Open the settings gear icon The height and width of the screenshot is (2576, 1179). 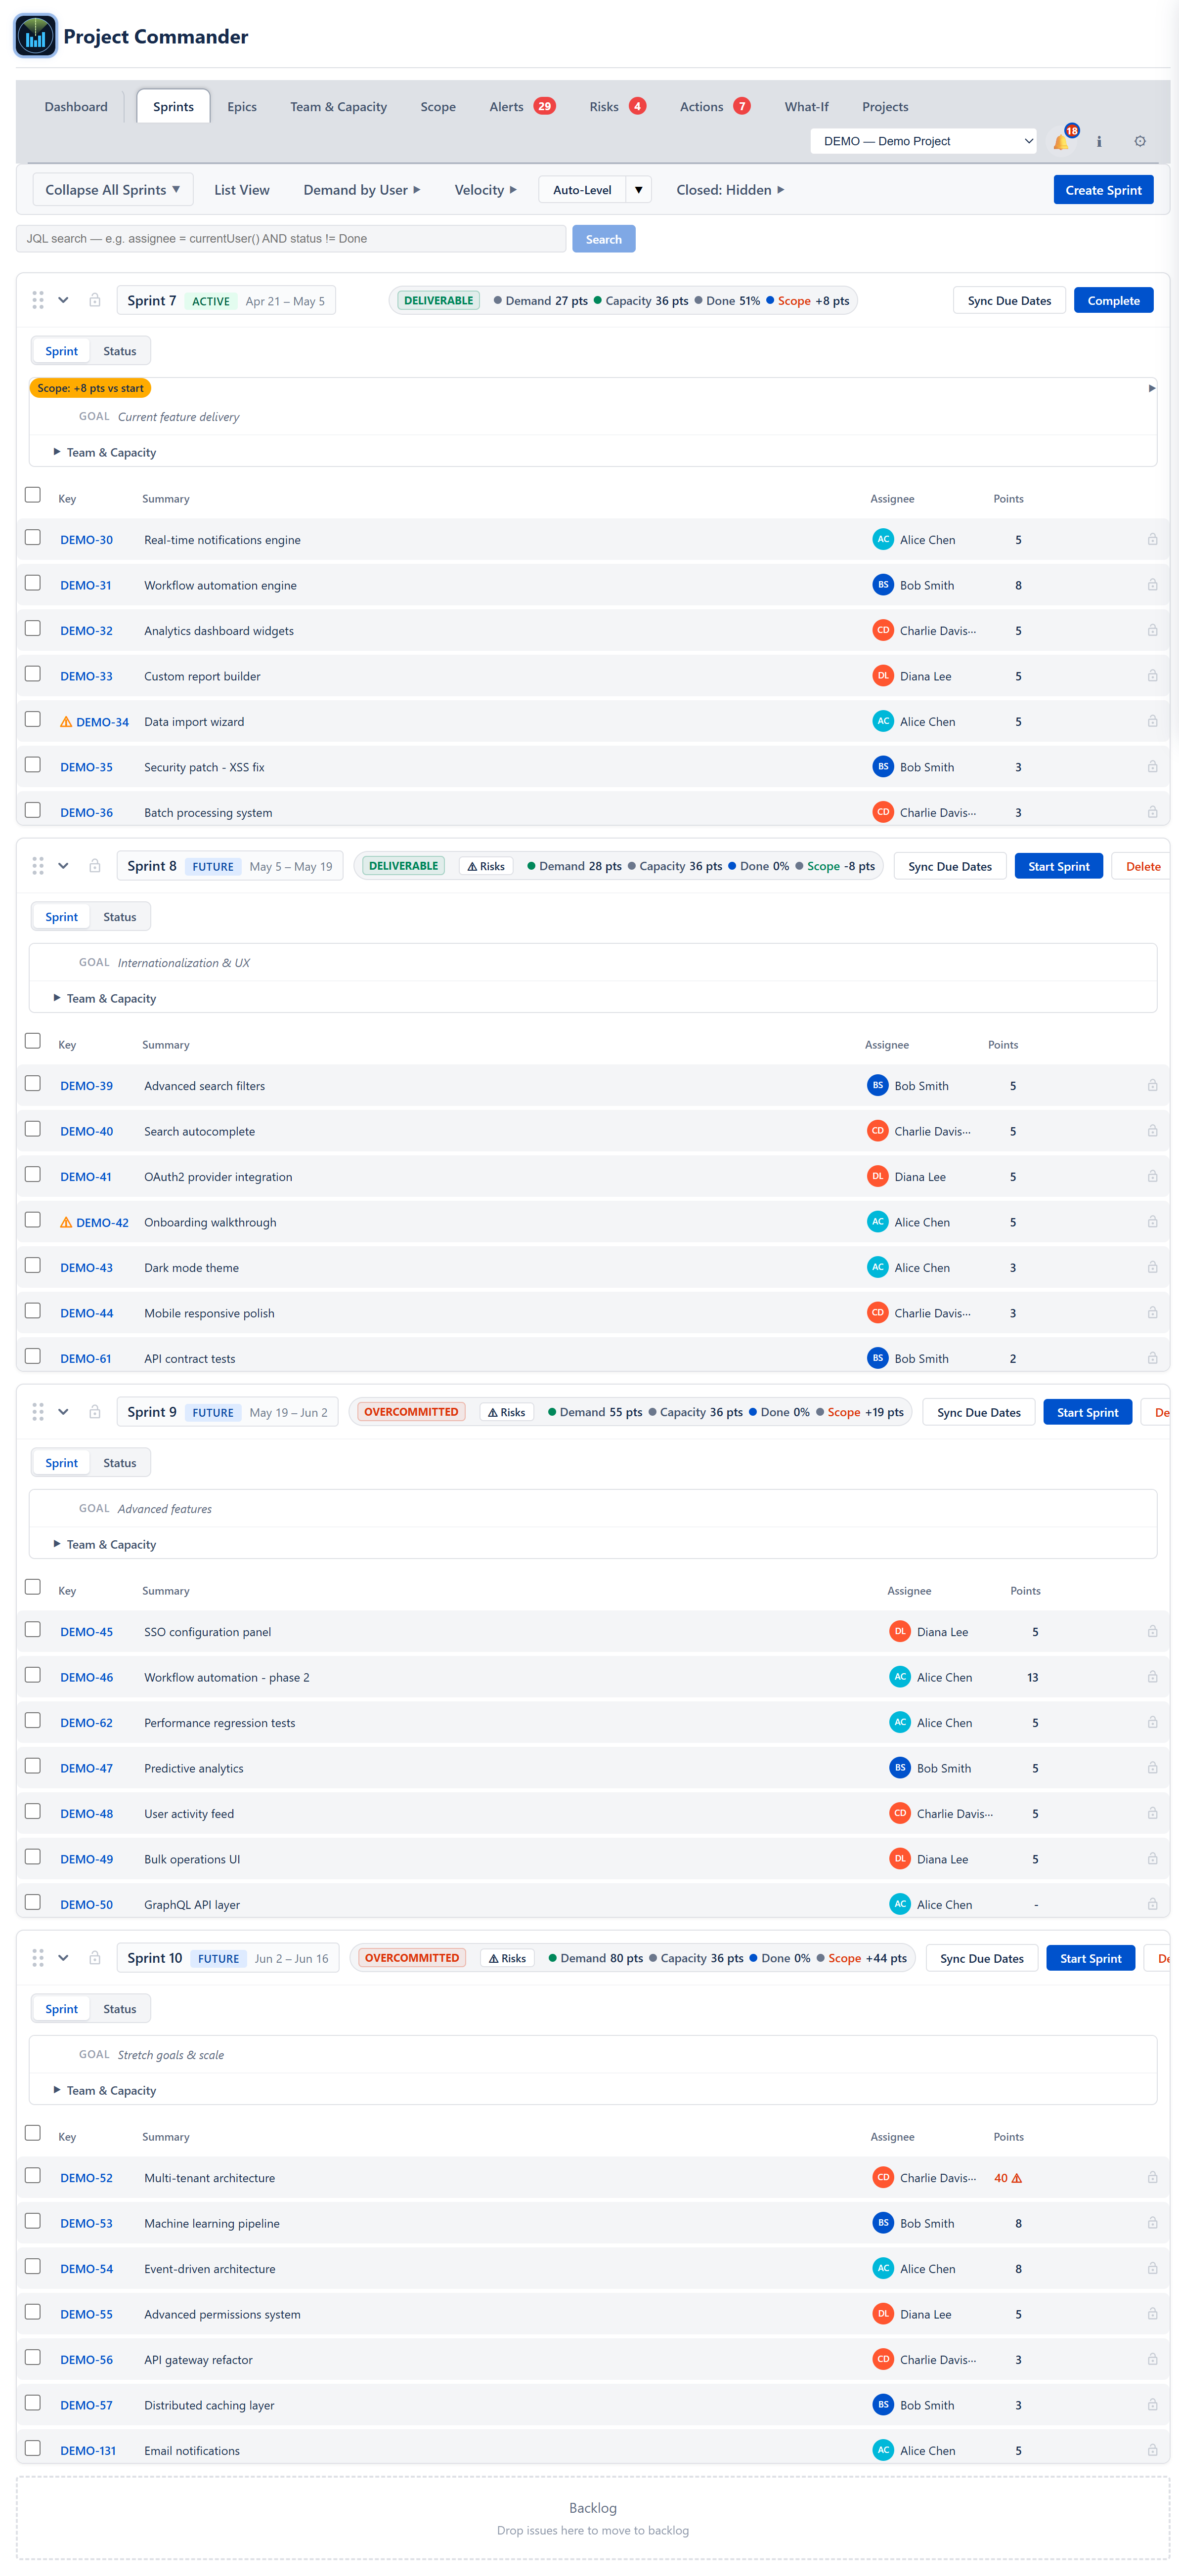pyautogui.click(x=1140, y=141)
